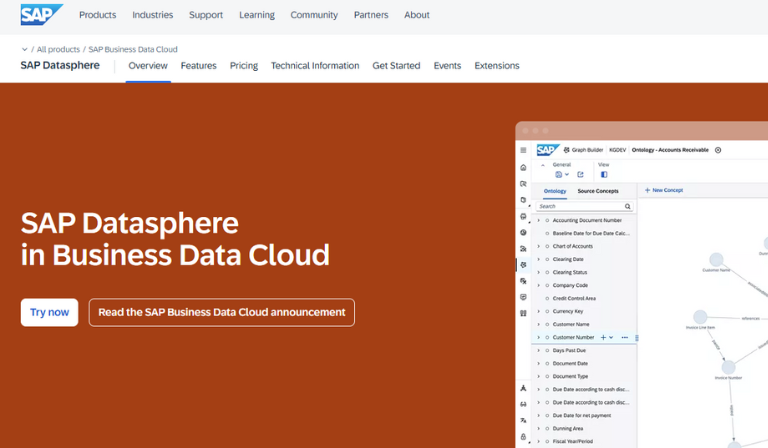
Task: Read the SAP Business Data Cloud announcement
Action: tap(222, 312)
